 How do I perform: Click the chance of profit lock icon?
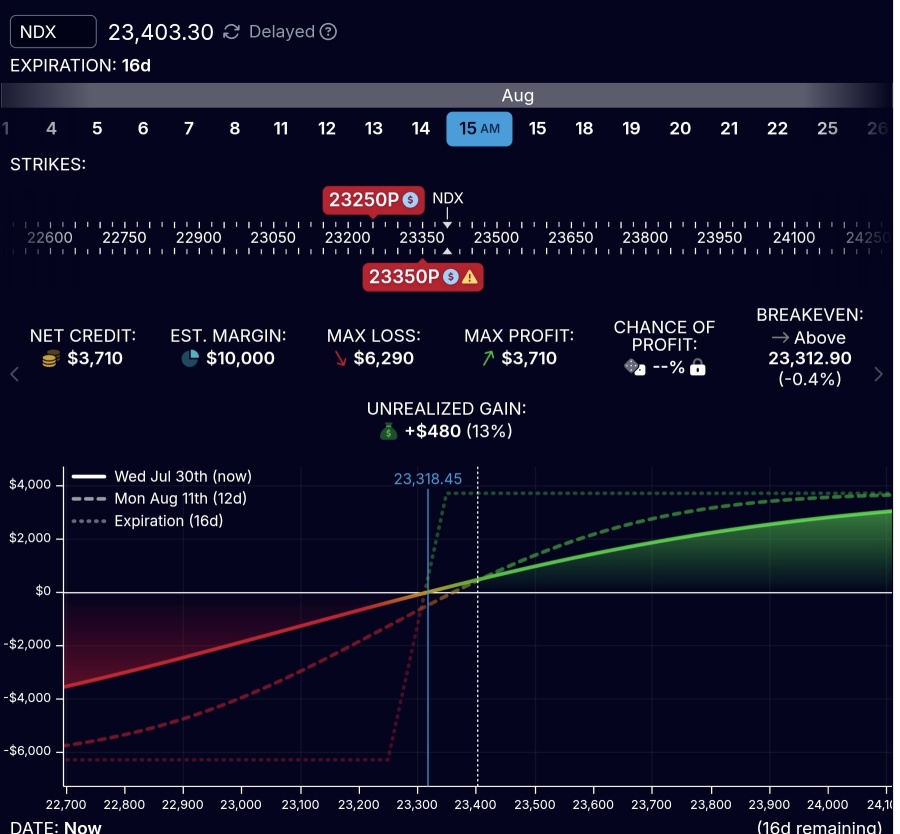click(x=697, y=367)
